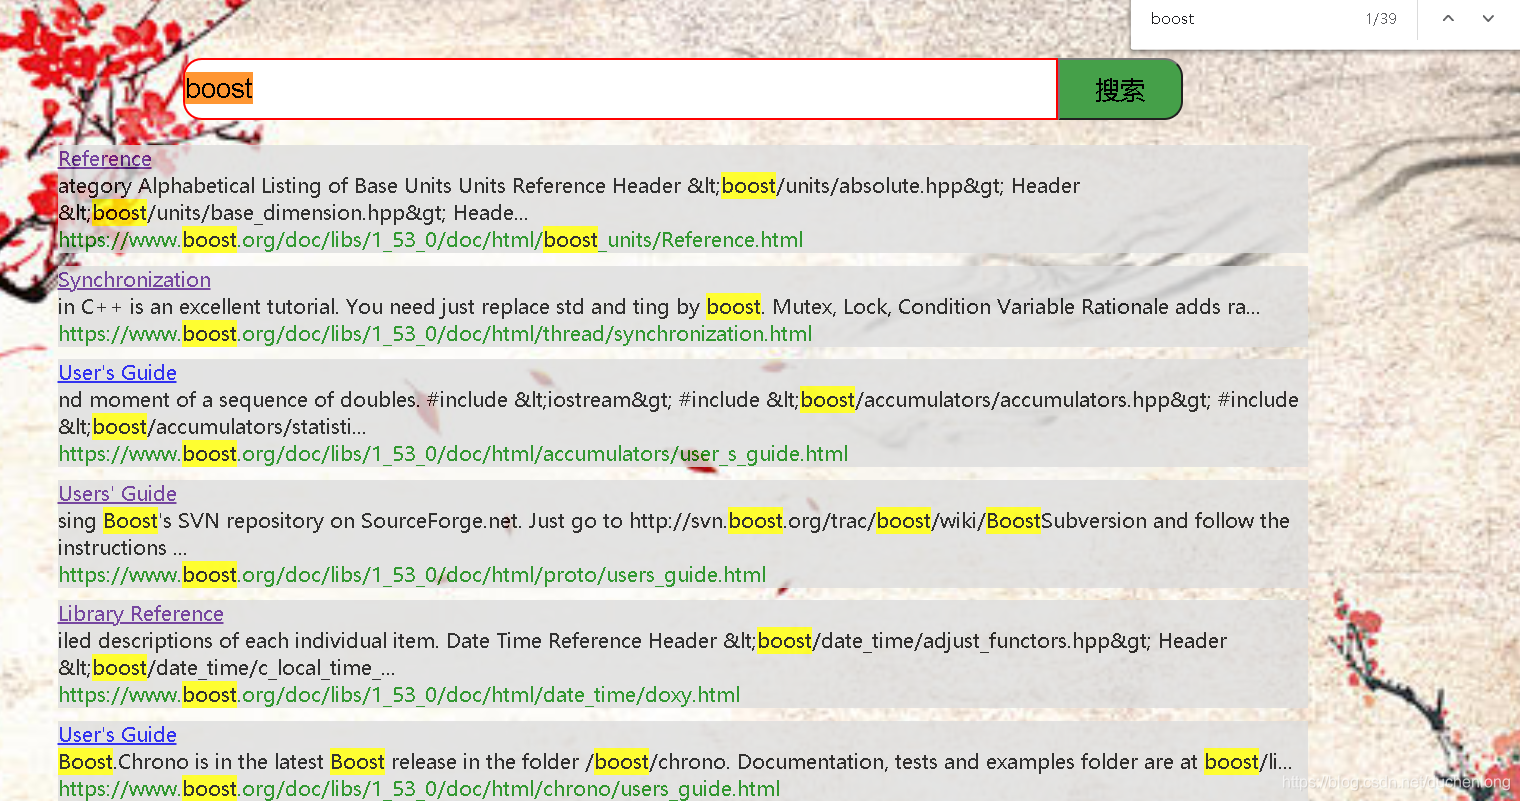
Task: Click the 1/39 match counter
Action: pos(1381,19)
